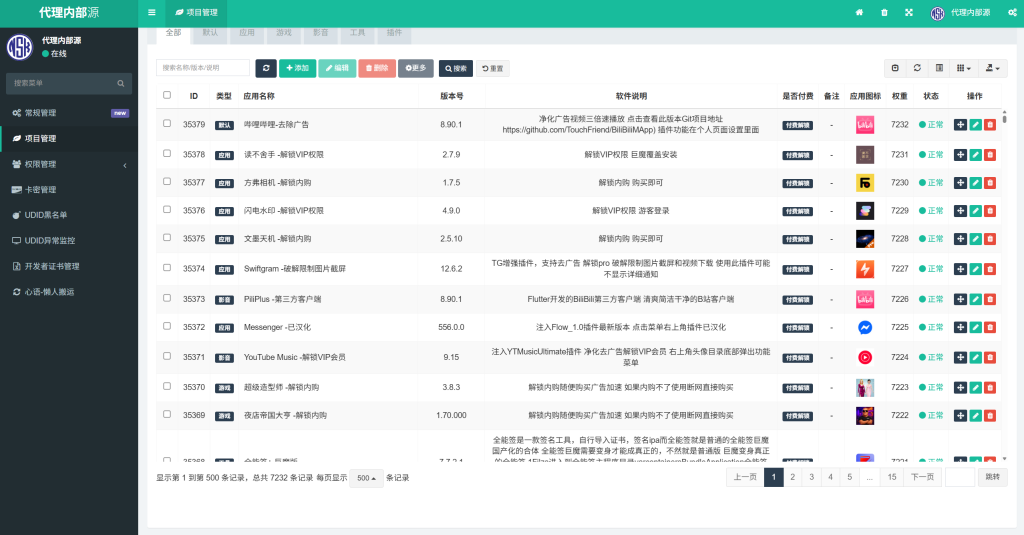1024x535 pixels.
Task: Open the export dropdown in right toolbar
Action: pyautogui.click(x=993, y=68)
